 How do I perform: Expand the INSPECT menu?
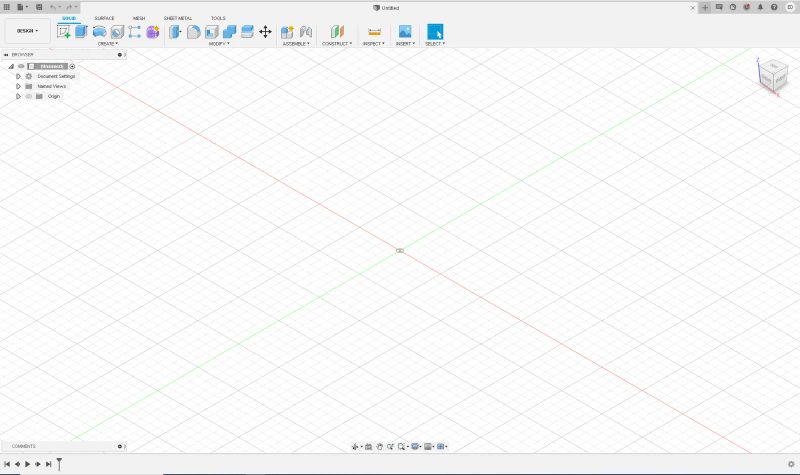coord(373,44)
